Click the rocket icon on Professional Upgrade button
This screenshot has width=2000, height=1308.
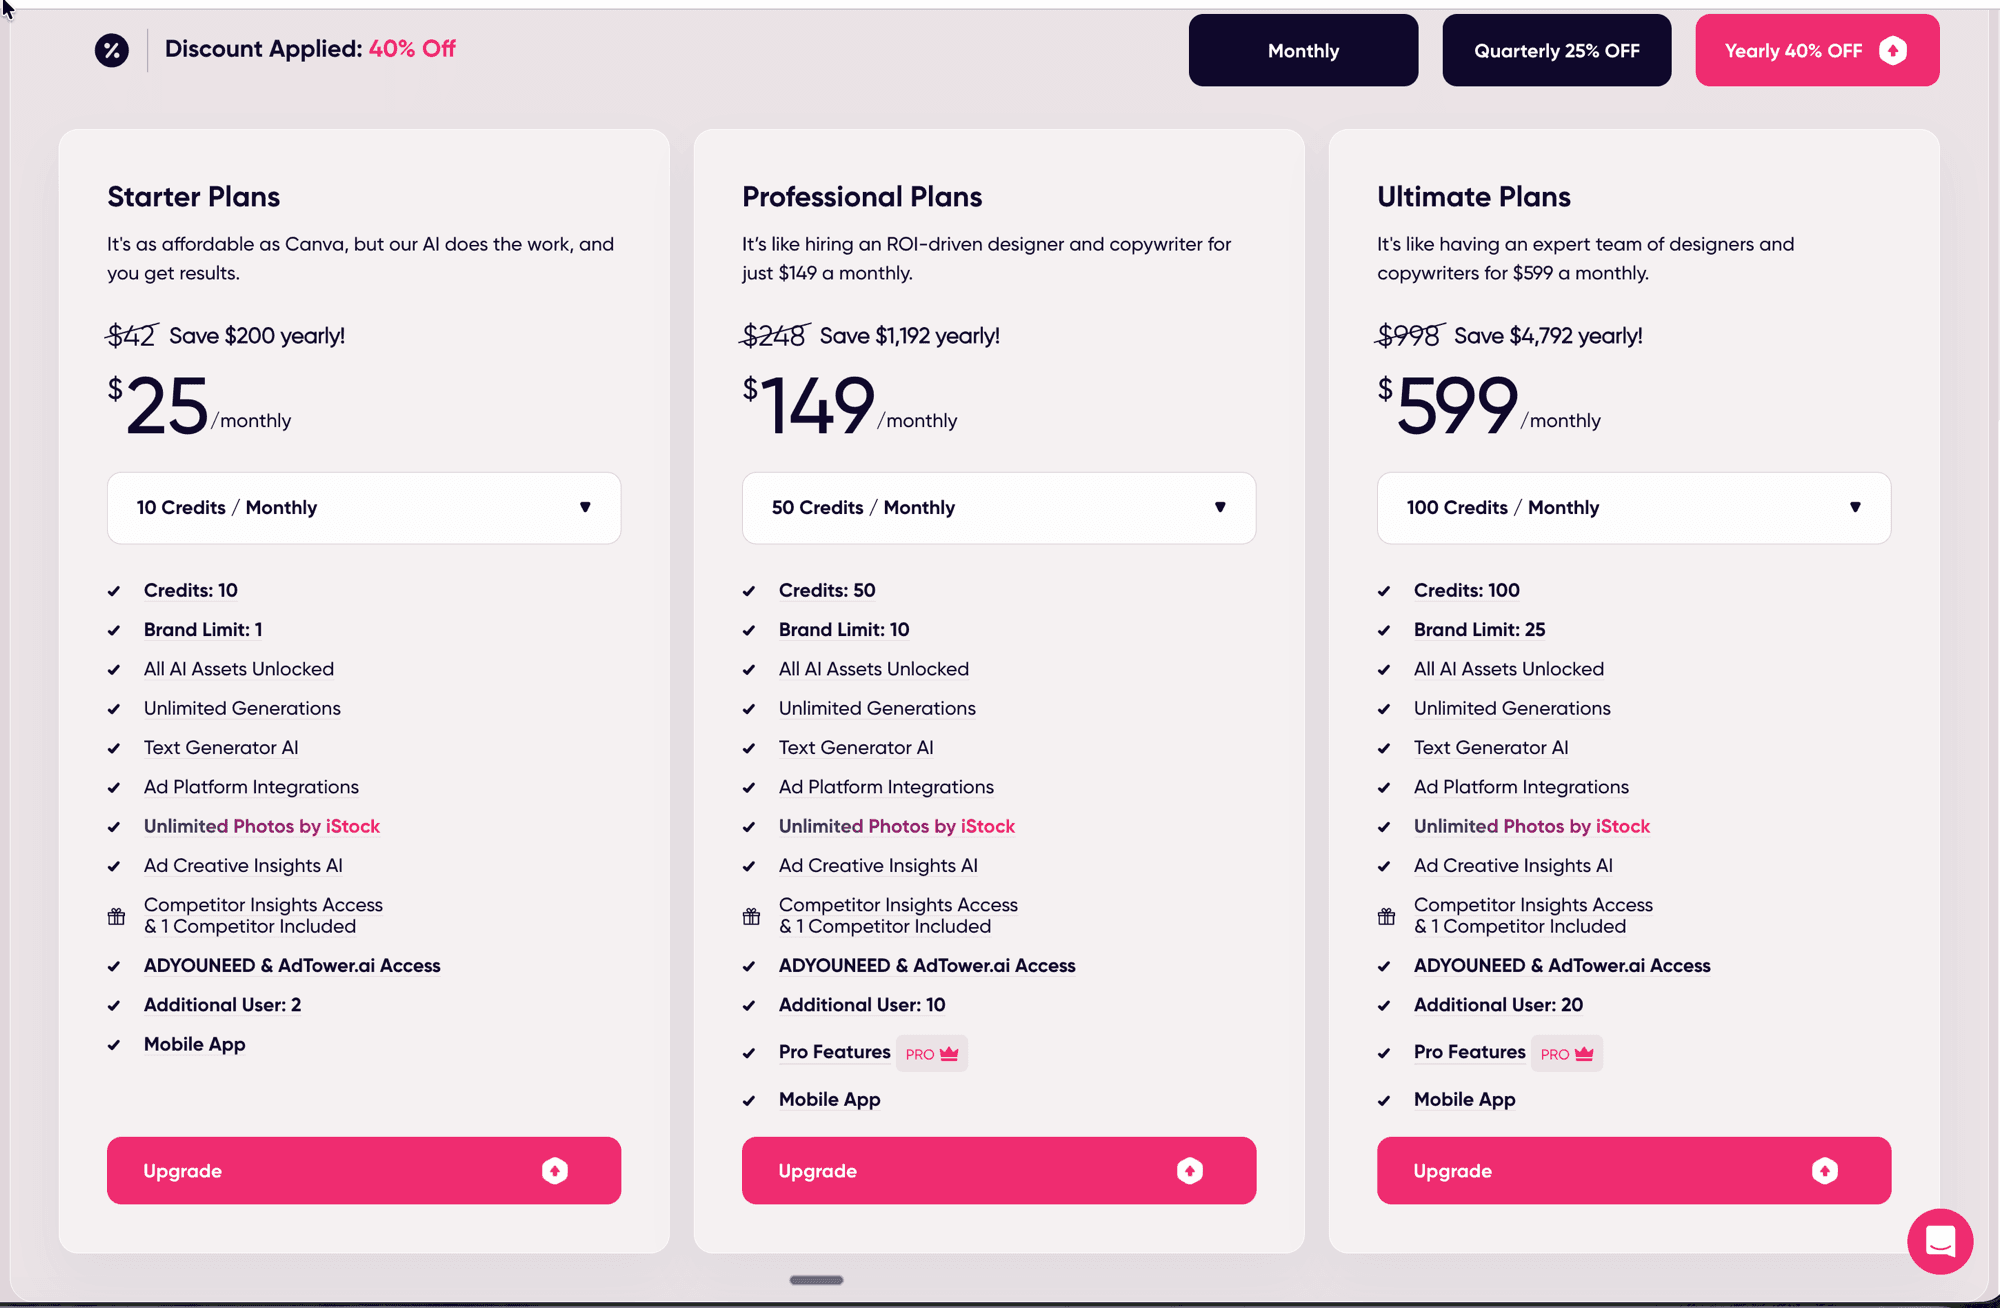1189,1170
